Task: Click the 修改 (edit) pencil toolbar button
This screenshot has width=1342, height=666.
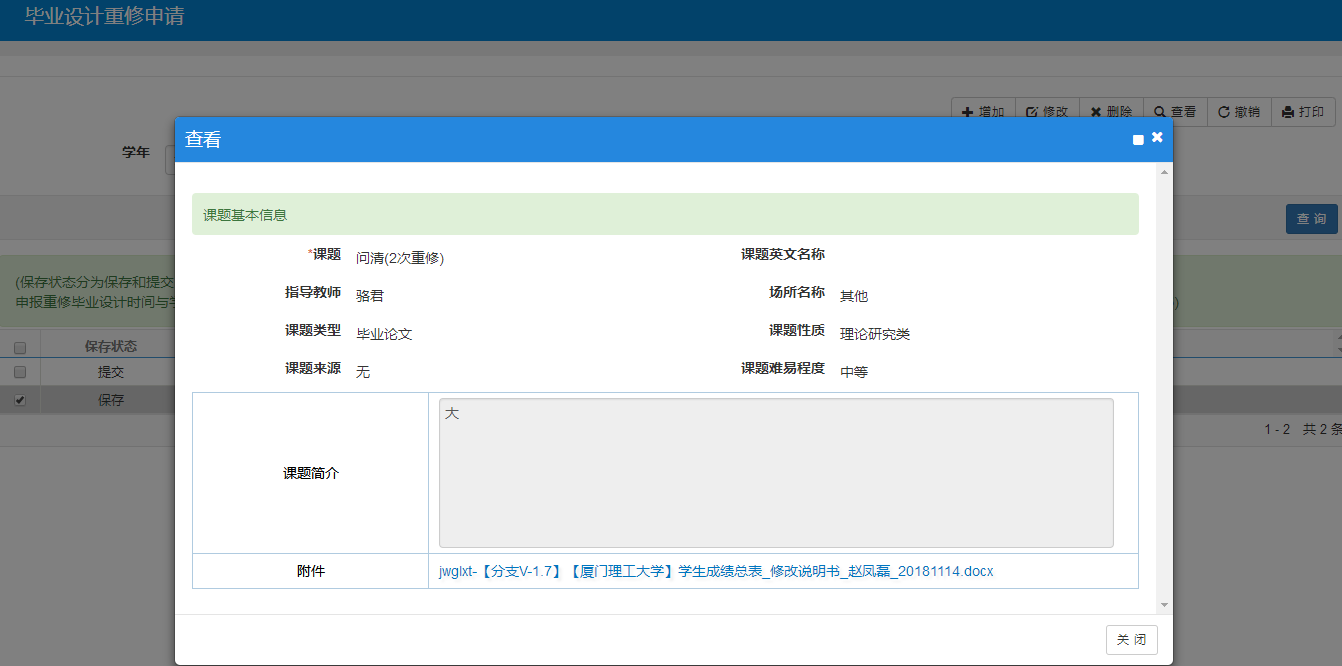Action: click(x=1047, y=112)
